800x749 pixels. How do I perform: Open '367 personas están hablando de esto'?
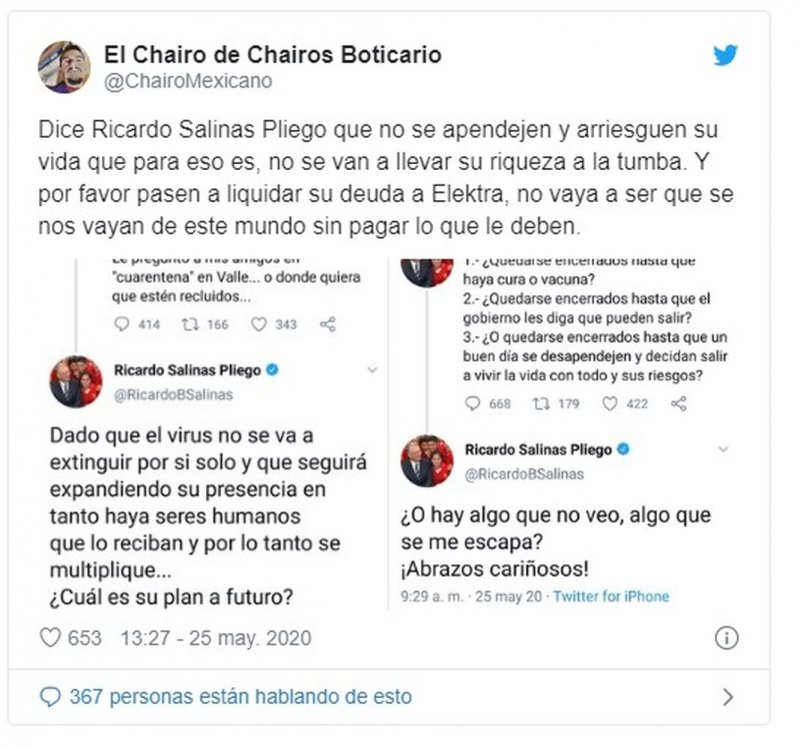tap(240, 696)
